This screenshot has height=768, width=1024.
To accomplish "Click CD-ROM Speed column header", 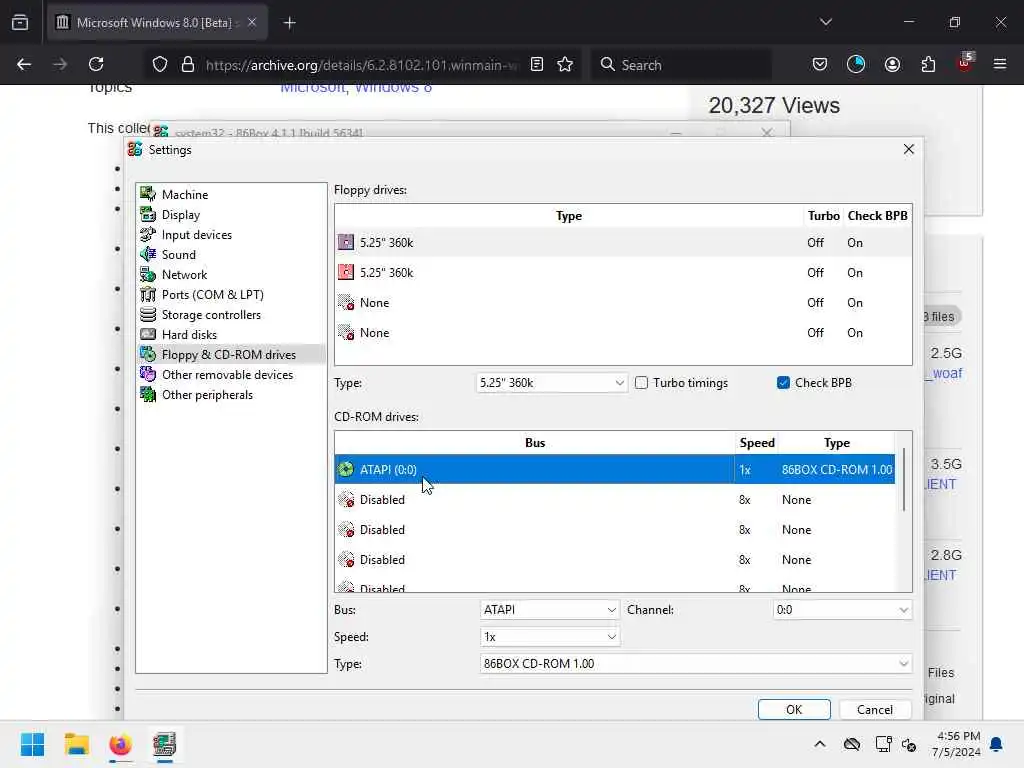I will [x=757, y=443].
